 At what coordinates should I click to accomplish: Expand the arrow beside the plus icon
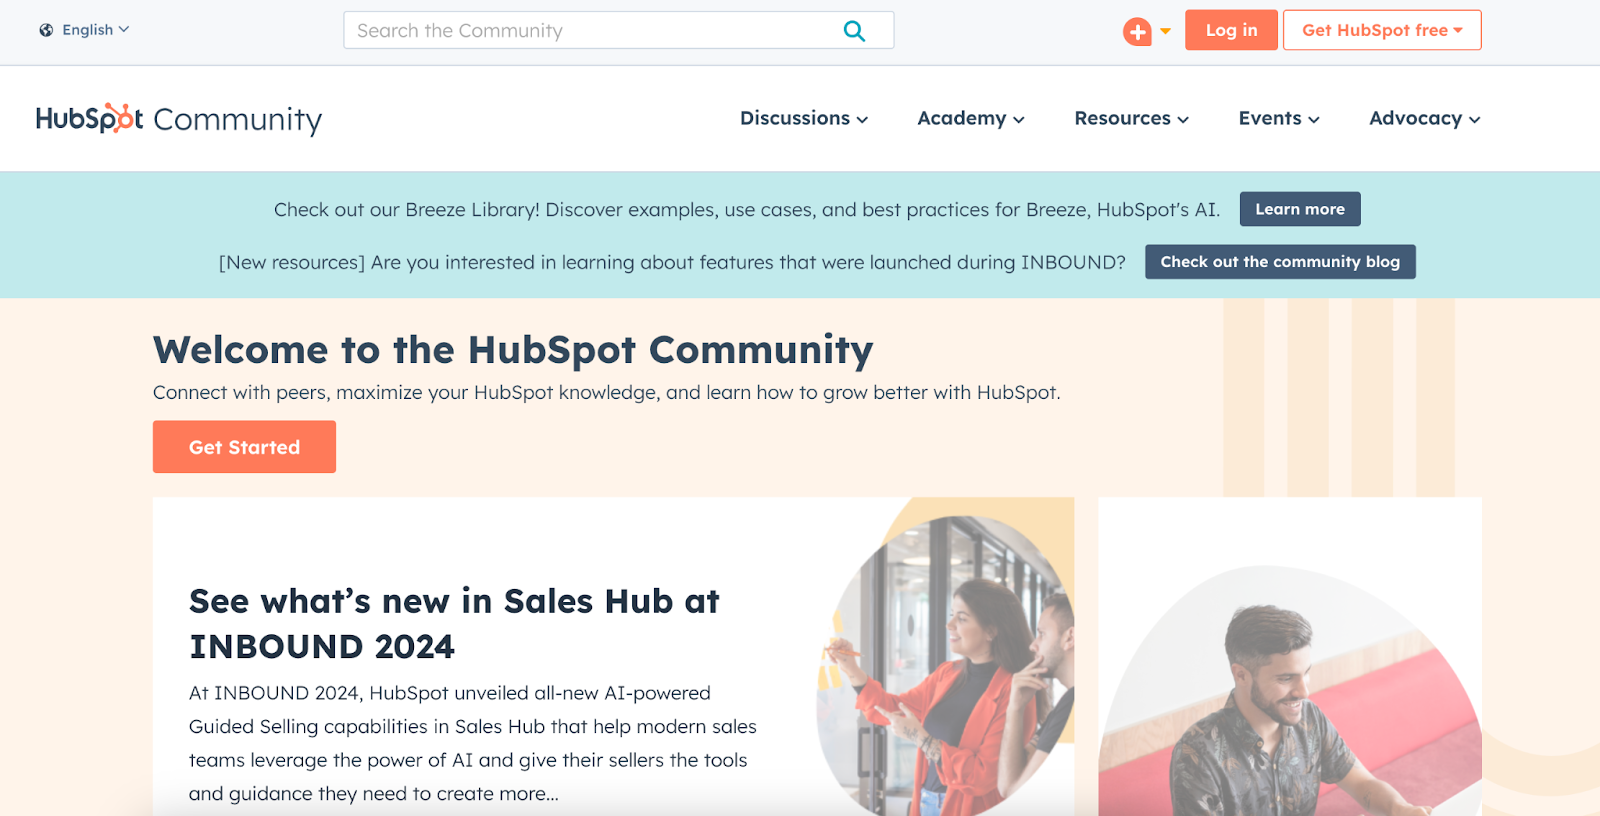pos(1165,31)
